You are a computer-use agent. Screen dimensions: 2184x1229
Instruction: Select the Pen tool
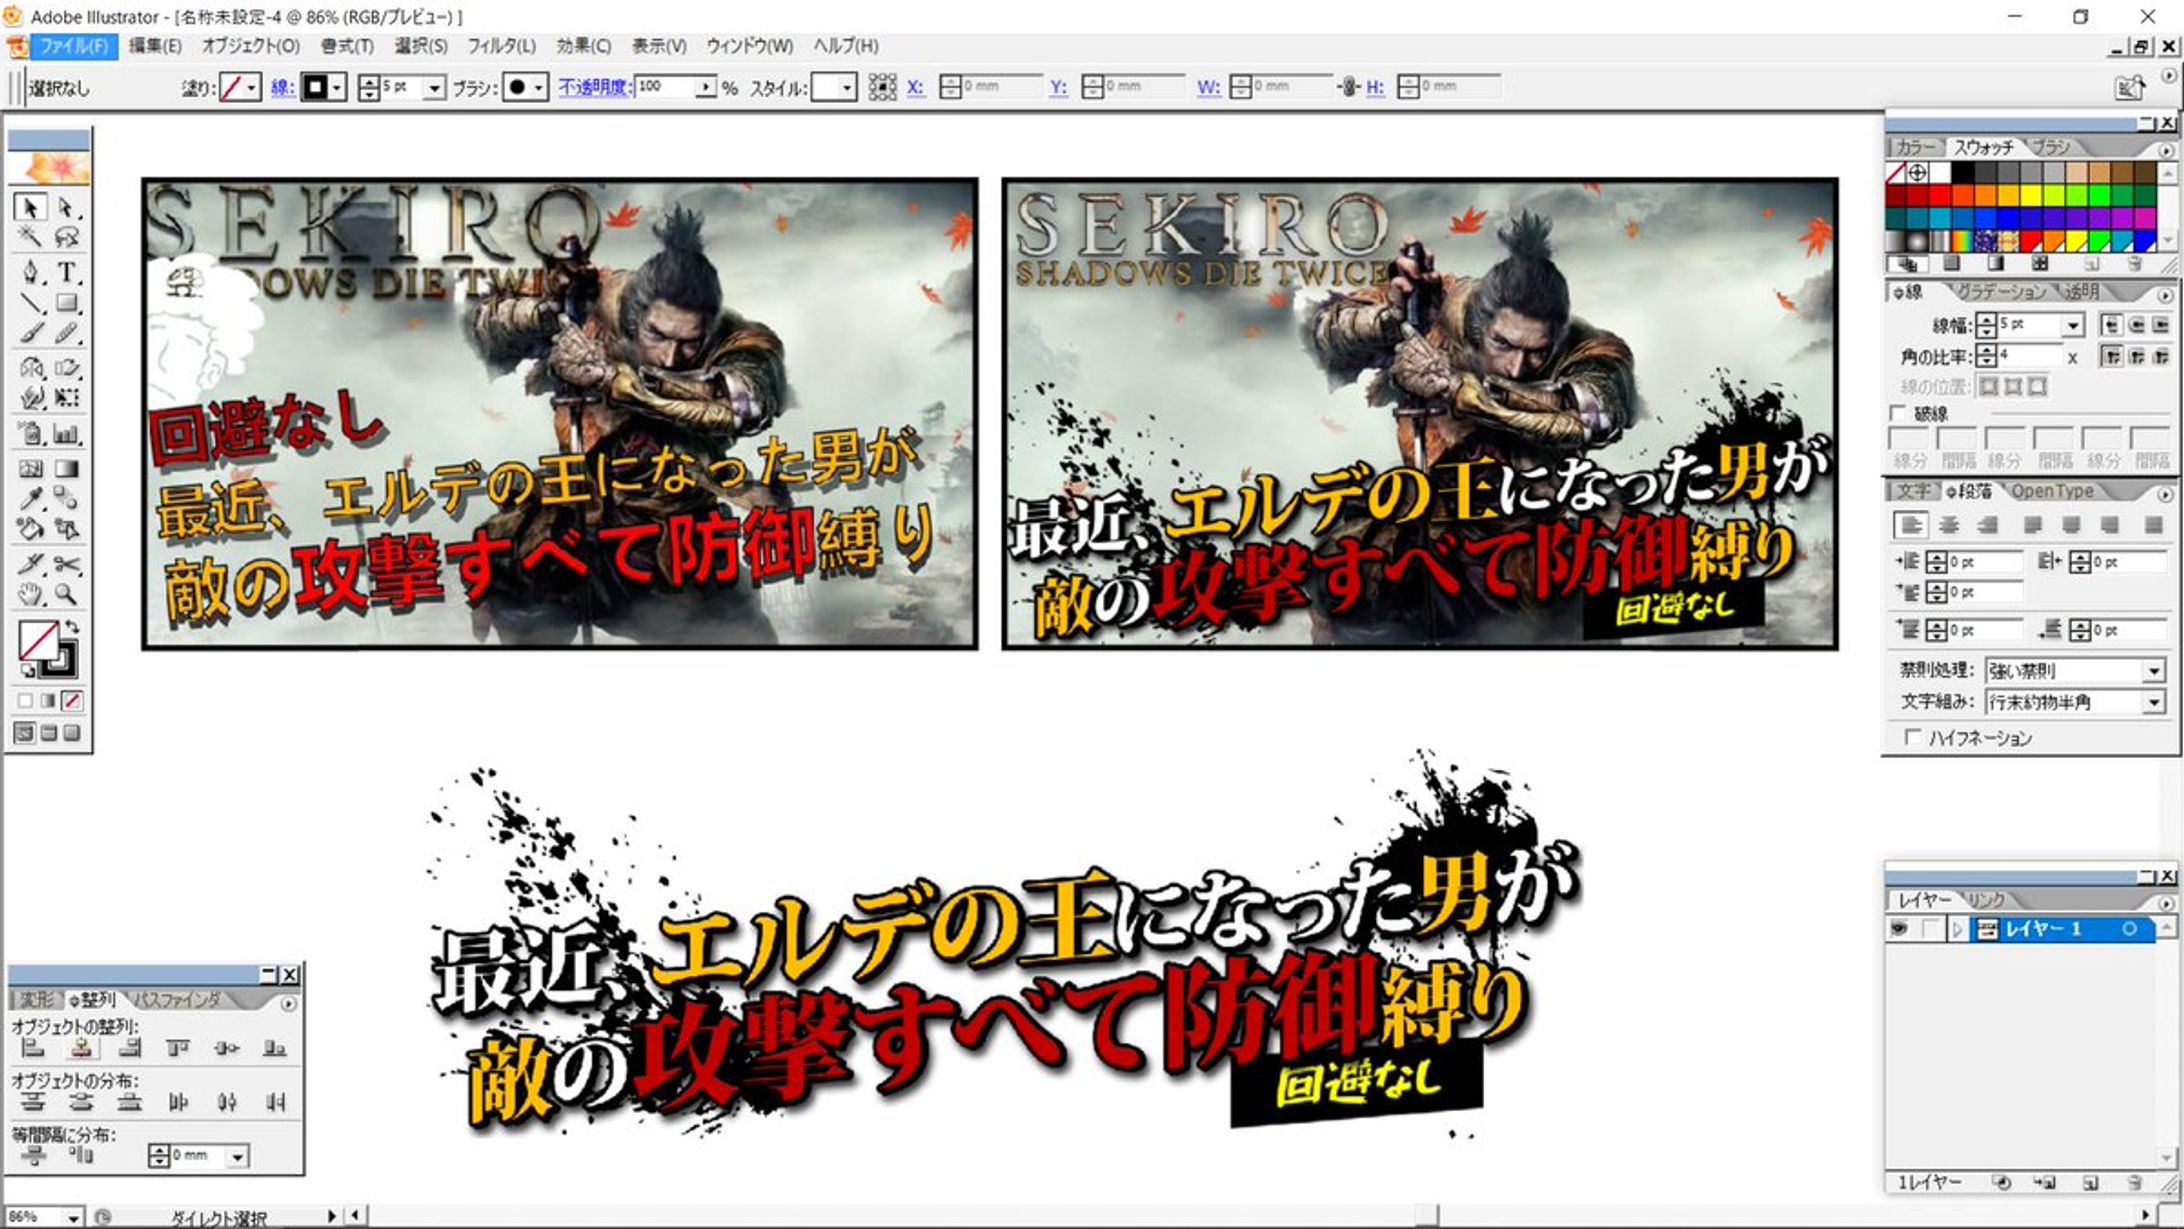coord(30,272)
